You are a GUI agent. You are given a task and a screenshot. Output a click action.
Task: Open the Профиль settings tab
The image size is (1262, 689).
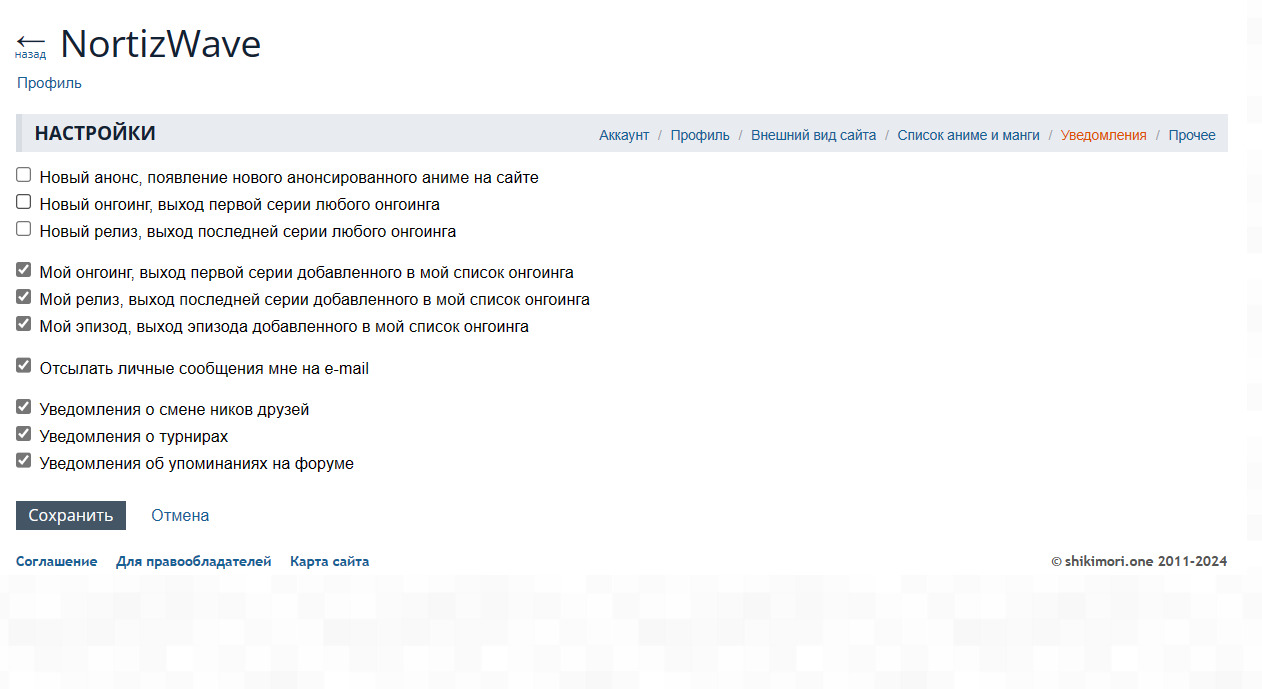tap(700, 135)
